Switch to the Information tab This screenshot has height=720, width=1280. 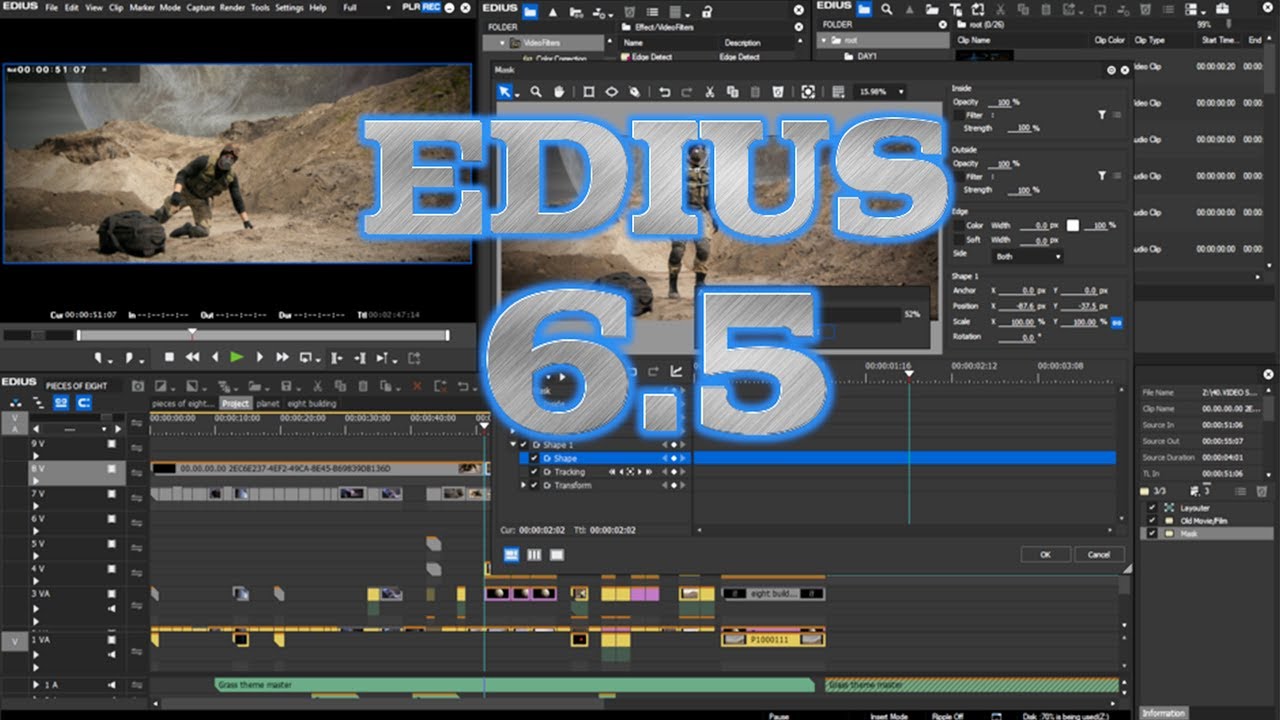click(1163, 713)
